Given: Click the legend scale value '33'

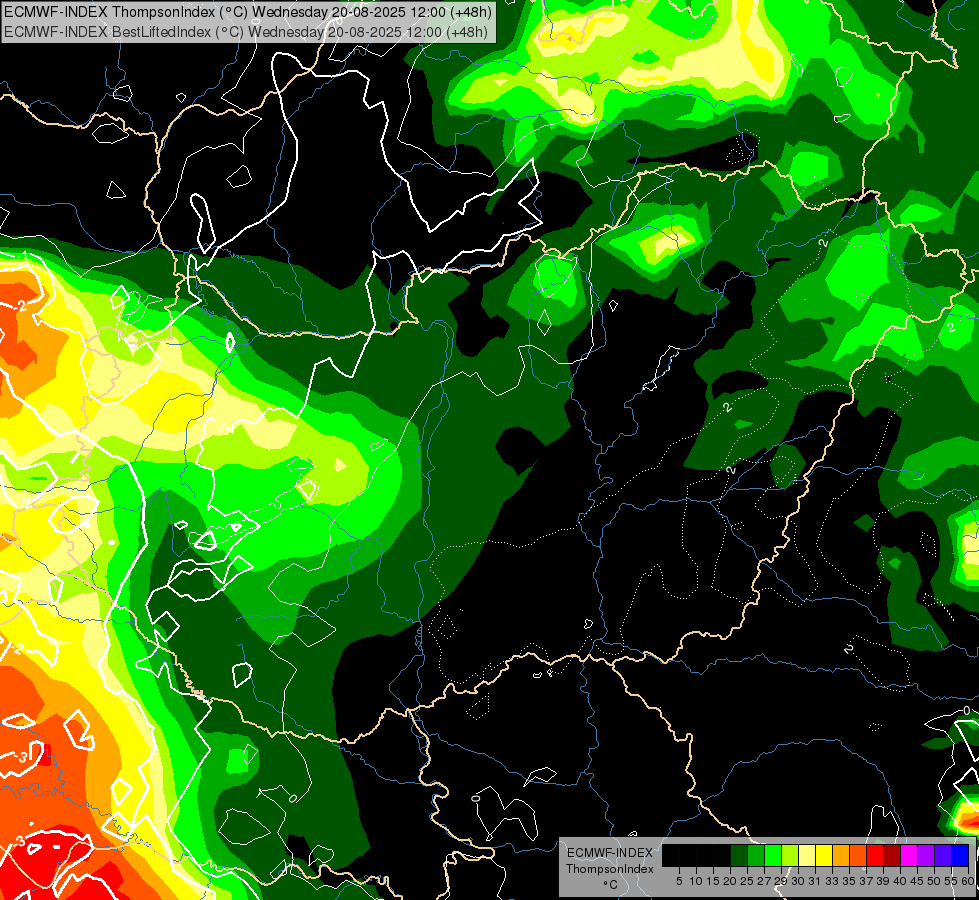Looking at the screenshot, I should point(832,881).
